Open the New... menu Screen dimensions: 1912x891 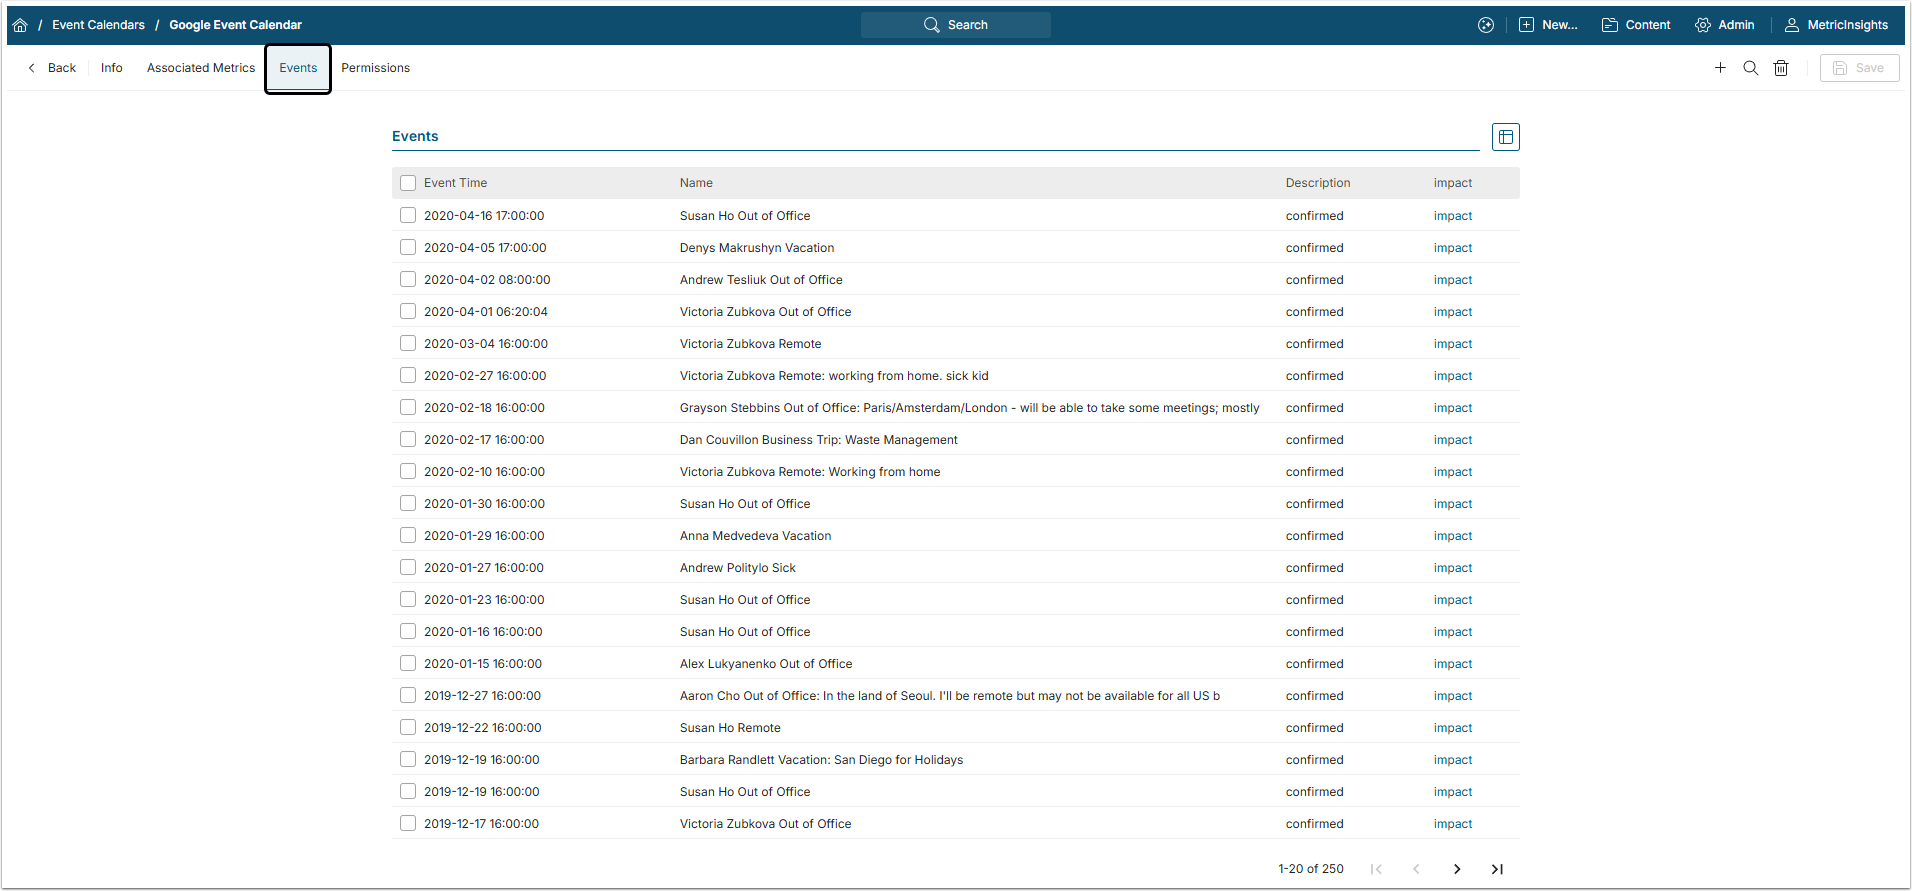tap(1548, 25)
